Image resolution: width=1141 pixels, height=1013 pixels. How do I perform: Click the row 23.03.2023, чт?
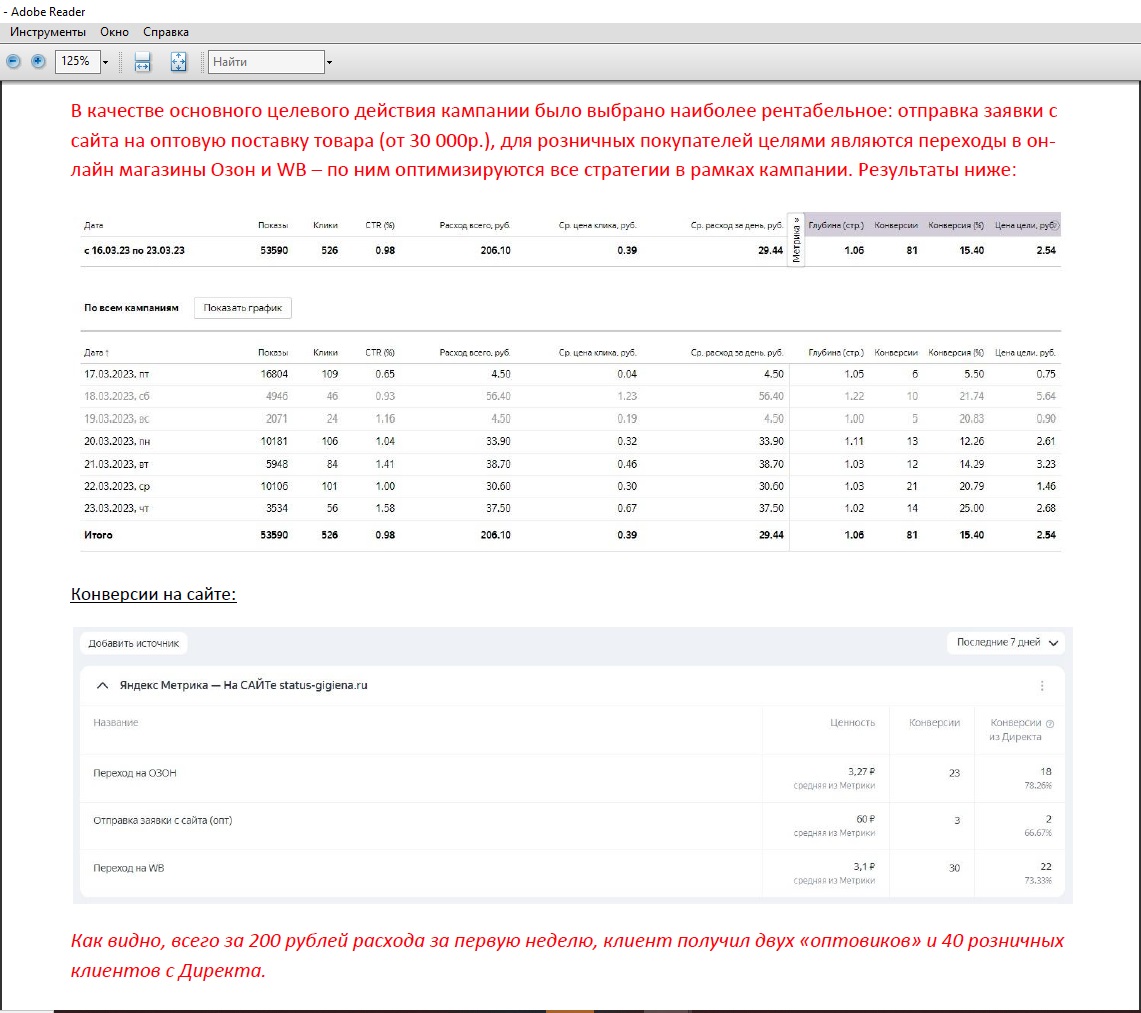click(570, 509)
